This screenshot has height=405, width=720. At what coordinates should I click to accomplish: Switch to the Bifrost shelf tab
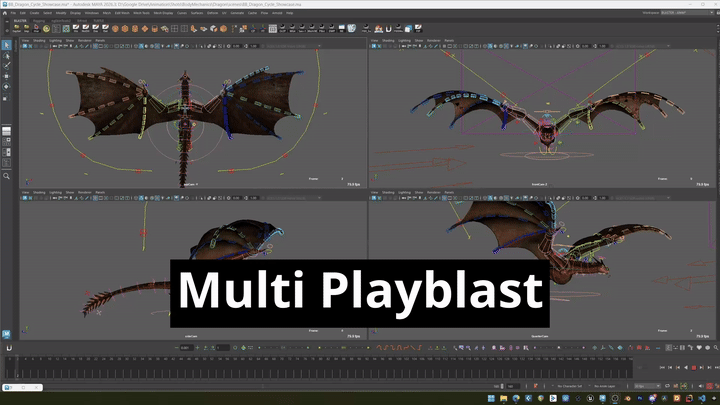tap(82, 21)
